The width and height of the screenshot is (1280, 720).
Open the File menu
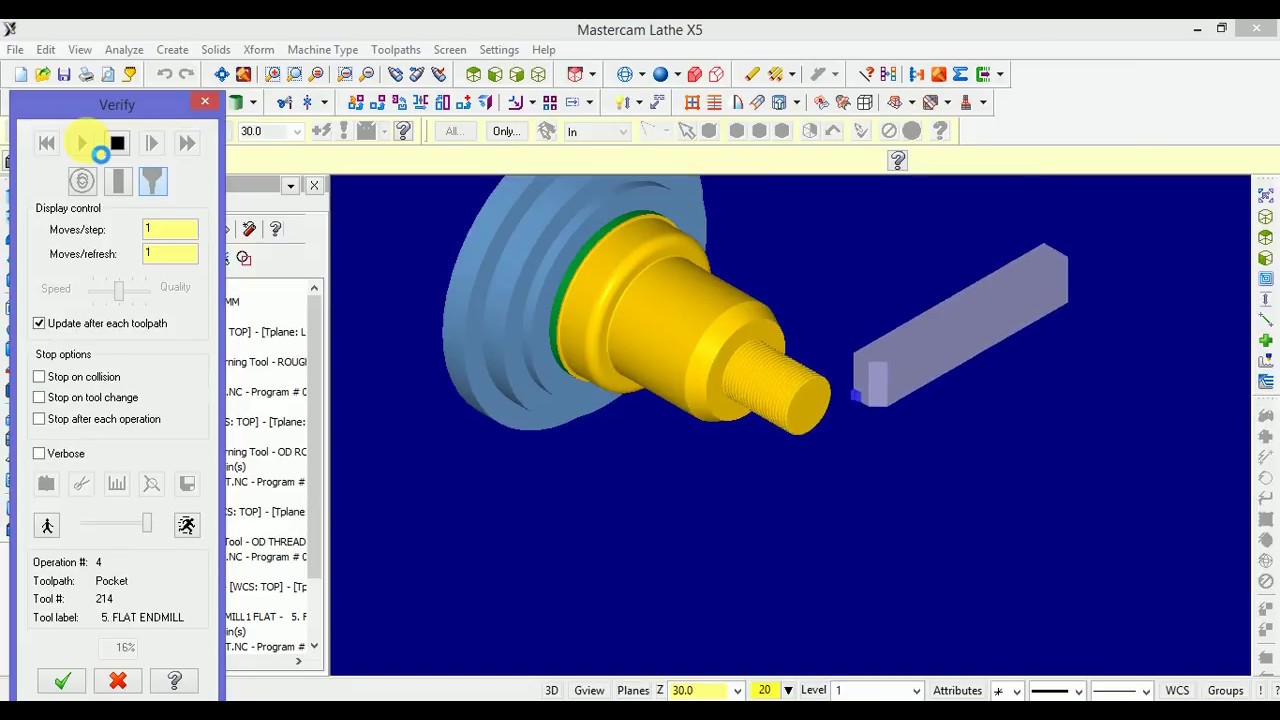(x=15, y=50)
